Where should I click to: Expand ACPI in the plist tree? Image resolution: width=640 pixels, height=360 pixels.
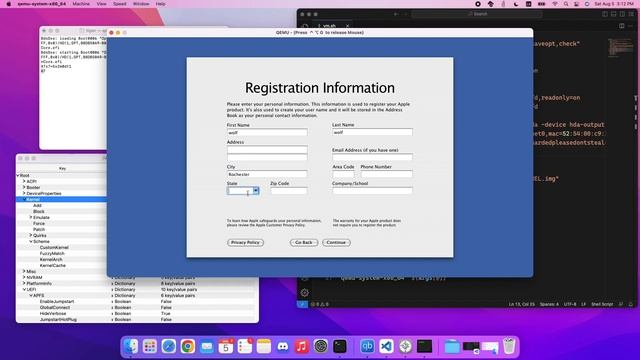pyautogui.click(x=24, y=181)
